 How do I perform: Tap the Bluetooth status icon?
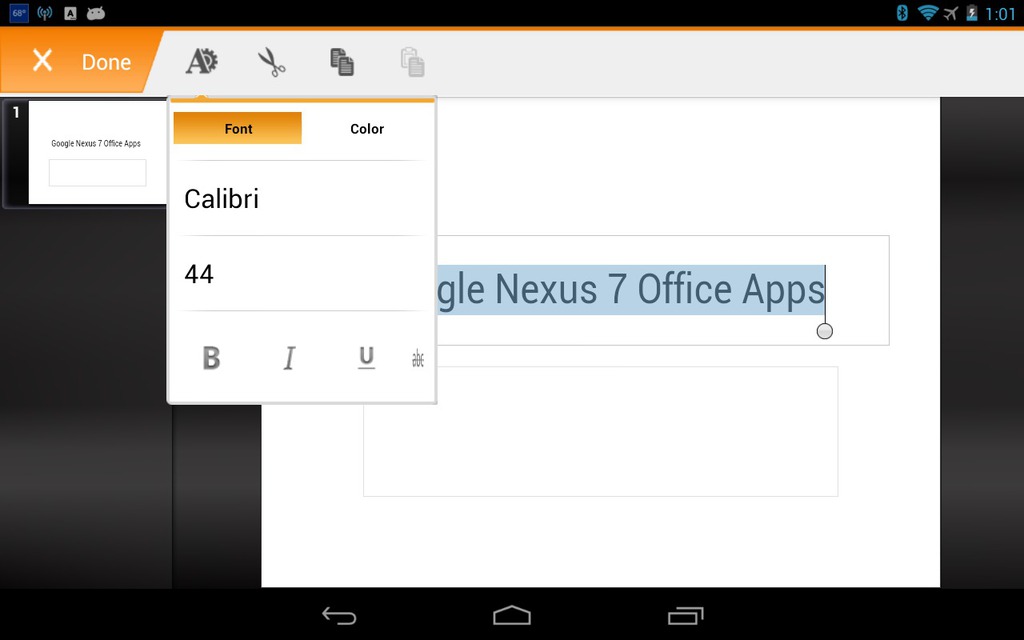tap(902, 13)
